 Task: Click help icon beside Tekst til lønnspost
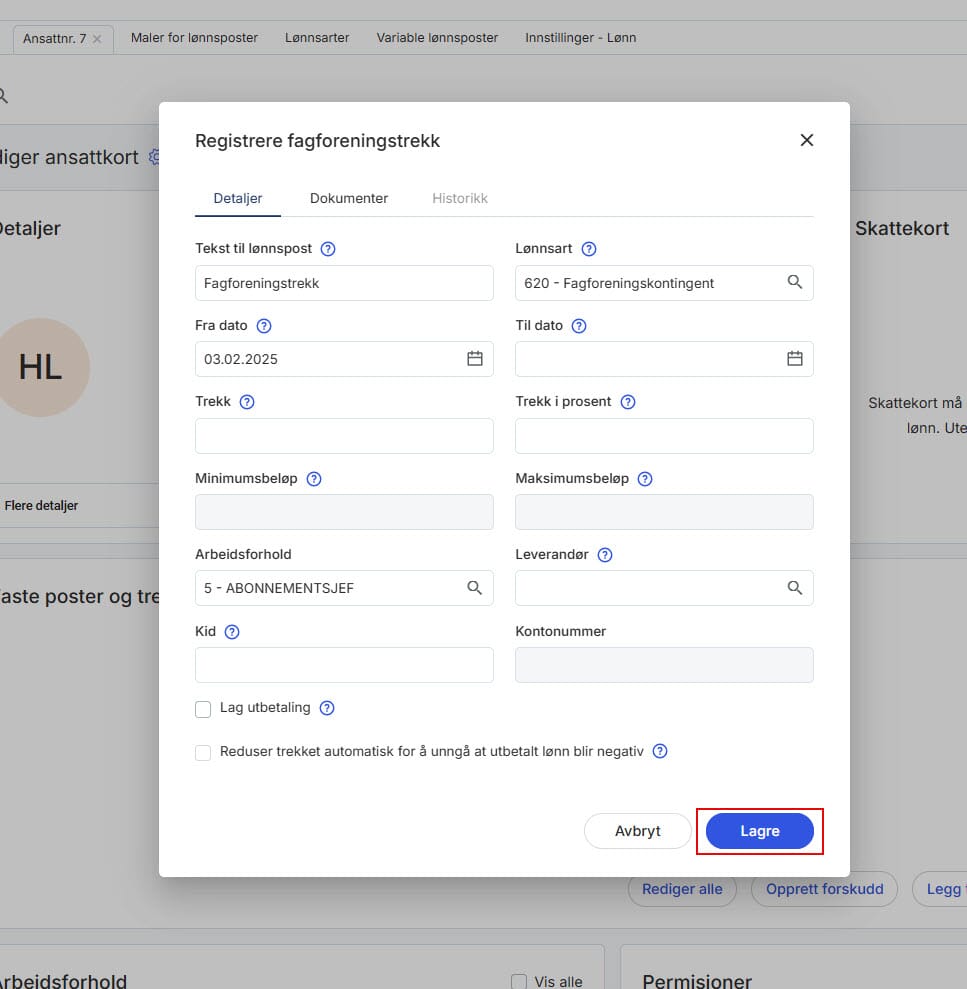[328, 249]
